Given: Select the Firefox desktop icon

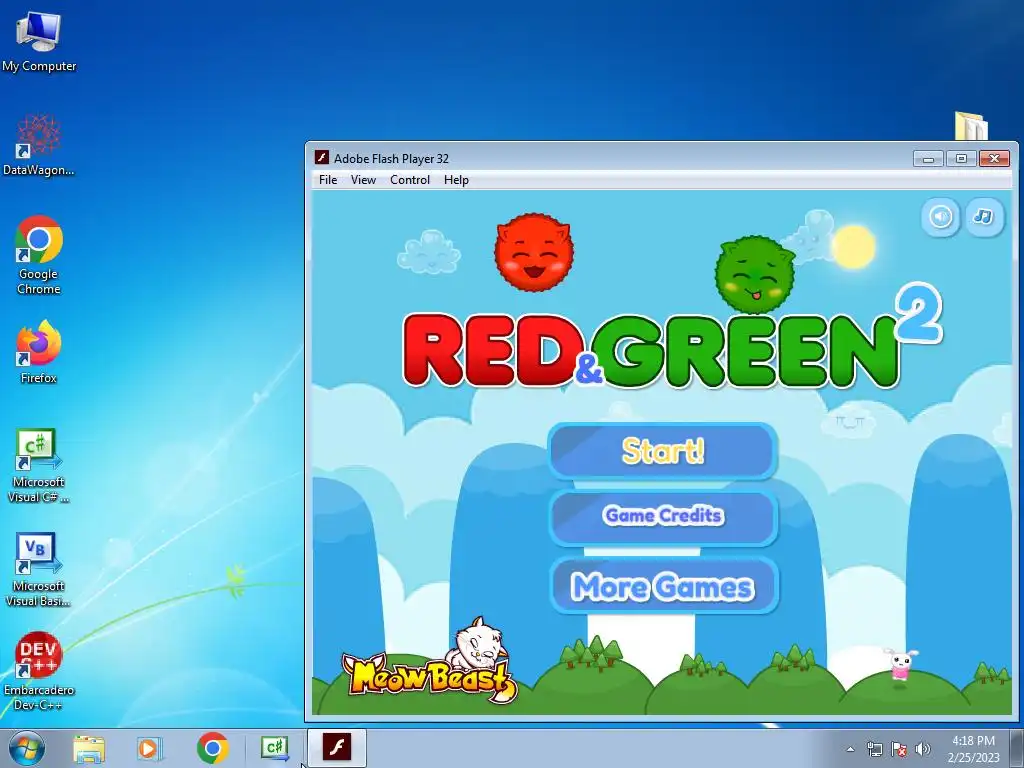Looking at the screenshot, I should [x=39, y=351].
